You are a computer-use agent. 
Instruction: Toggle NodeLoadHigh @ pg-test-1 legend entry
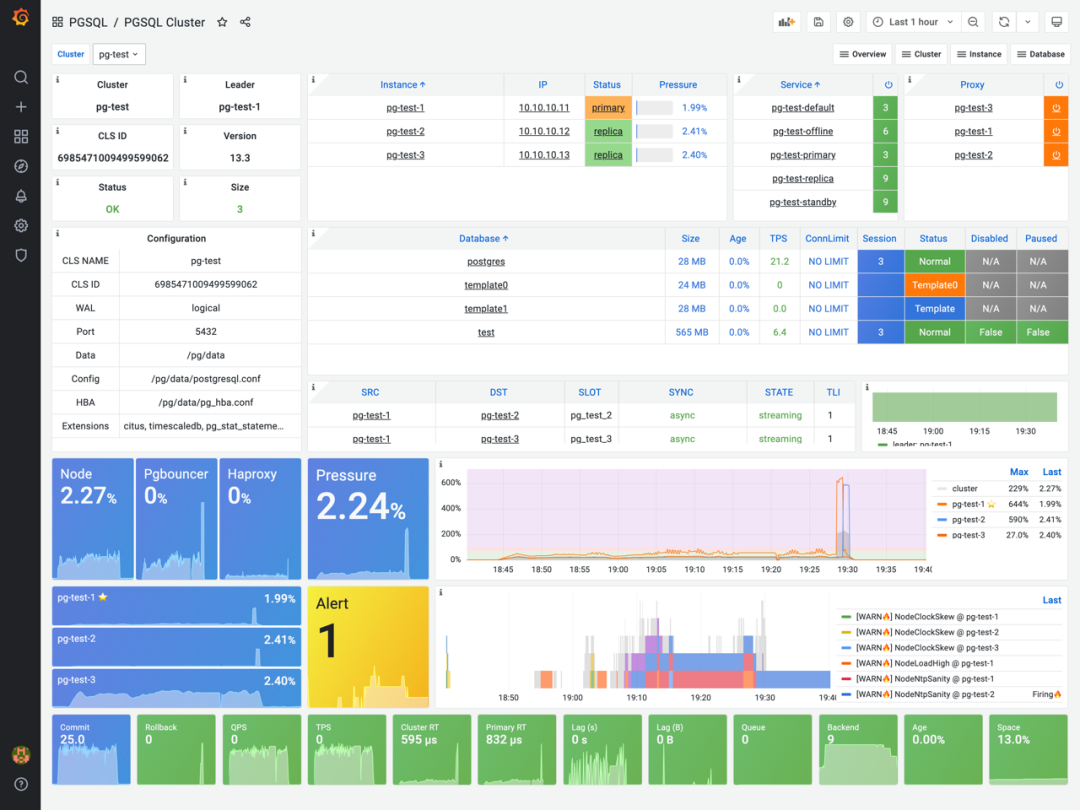[x=924, y=663]
